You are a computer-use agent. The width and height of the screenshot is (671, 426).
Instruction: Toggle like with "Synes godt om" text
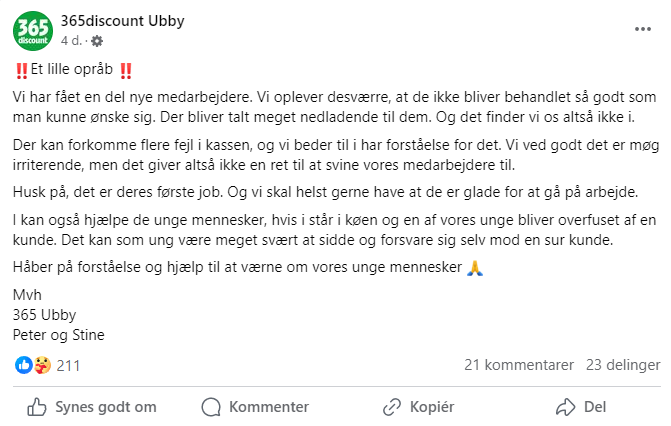pyautogui.click(x=106, y=407)
